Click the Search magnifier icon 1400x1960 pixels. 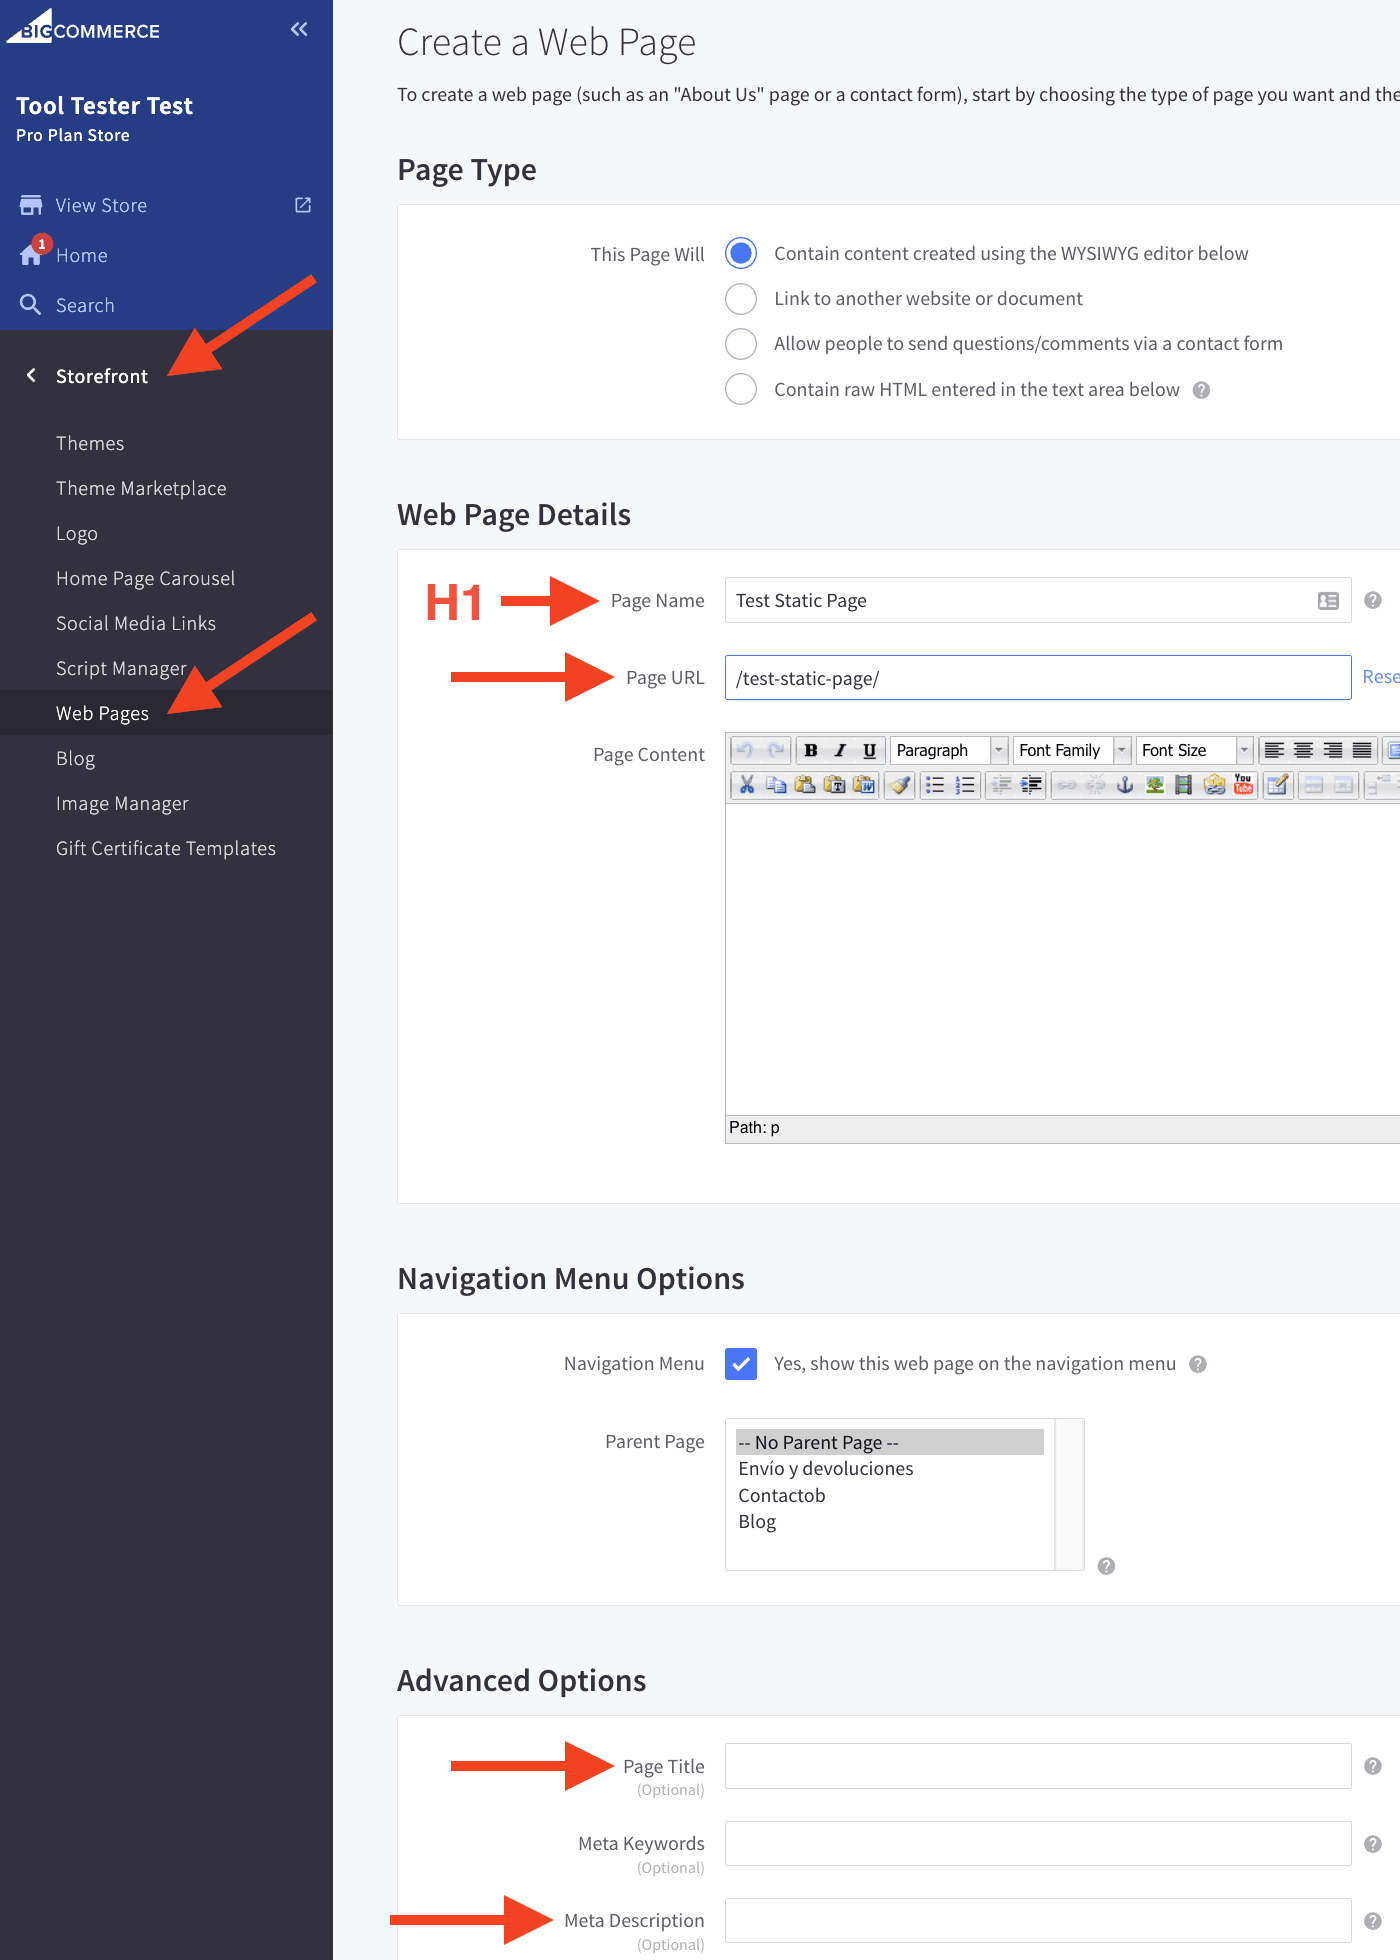[x=31, y=305]
